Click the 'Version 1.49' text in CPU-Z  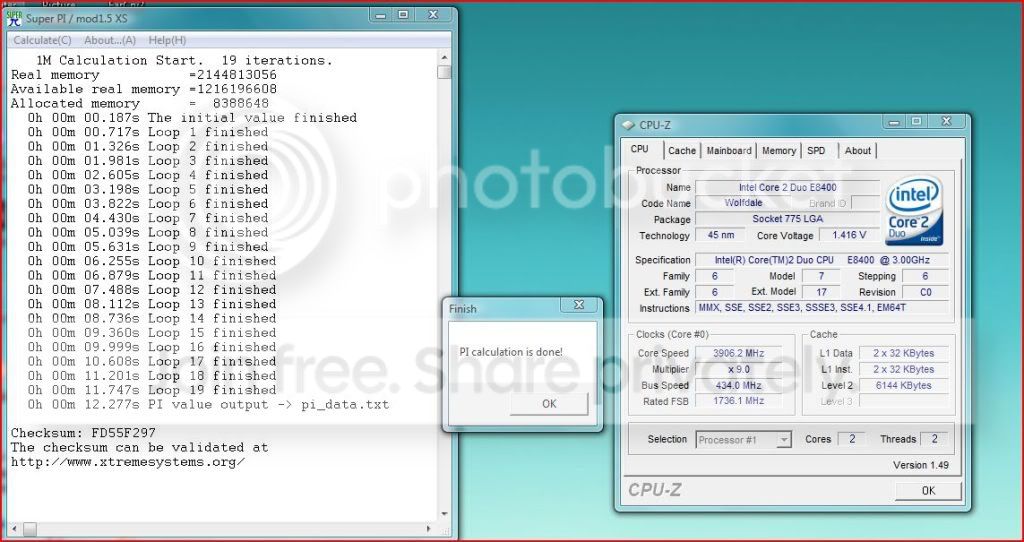click(x=921, y=465)
